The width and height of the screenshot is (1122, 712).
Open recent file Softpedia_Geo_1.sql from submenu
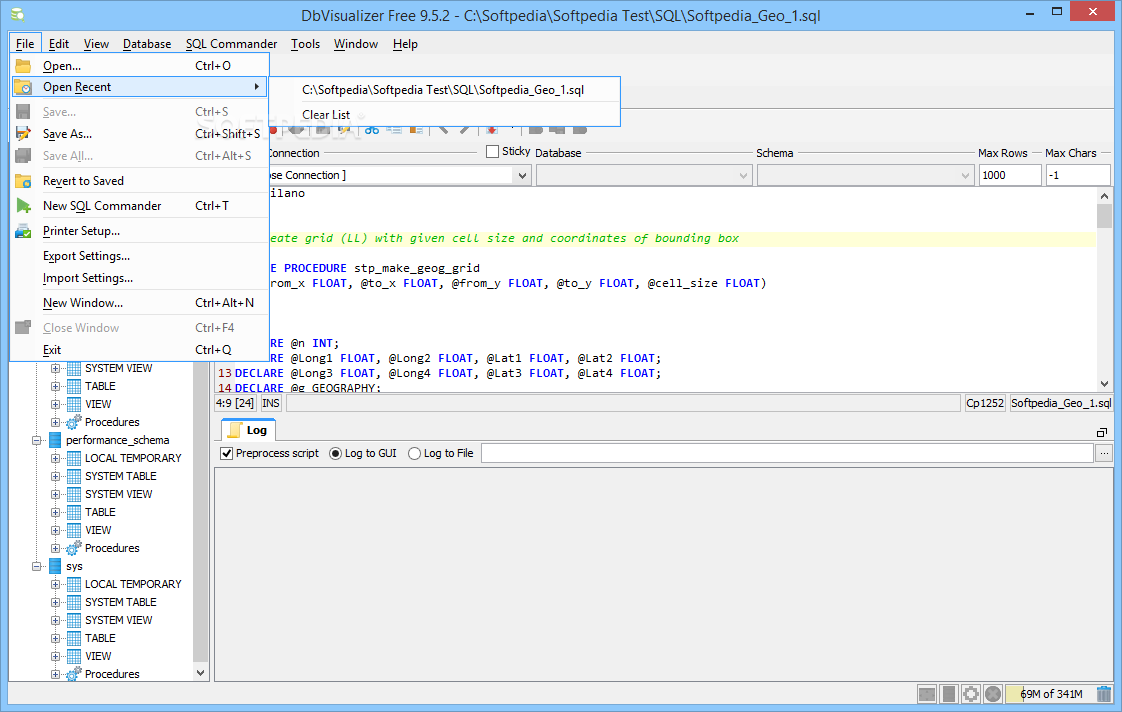click(444, 90)
